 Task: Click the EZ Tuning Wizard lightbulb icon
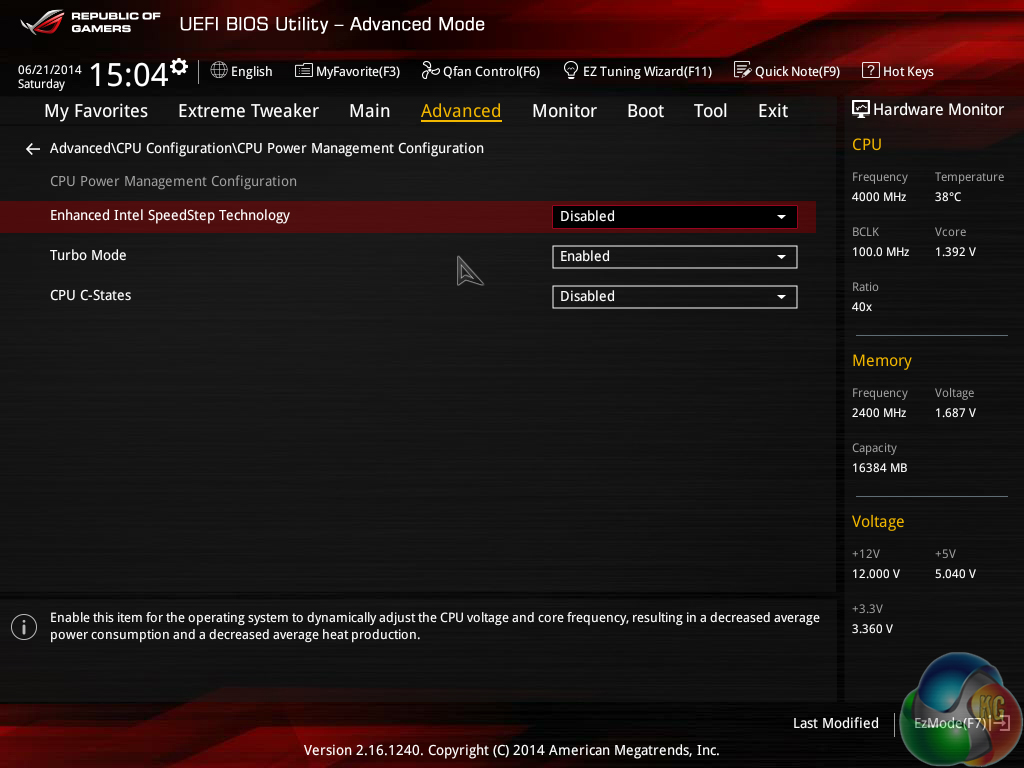tap(570, 70)
